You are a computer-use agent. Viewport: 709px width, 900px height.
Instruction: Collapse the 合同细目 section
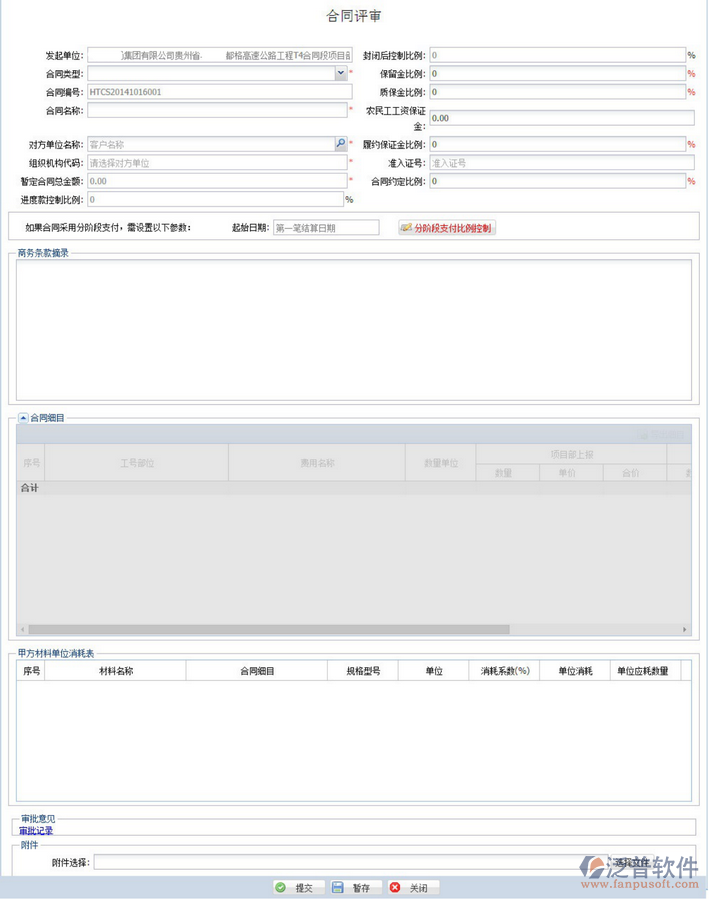click(23, 418)
